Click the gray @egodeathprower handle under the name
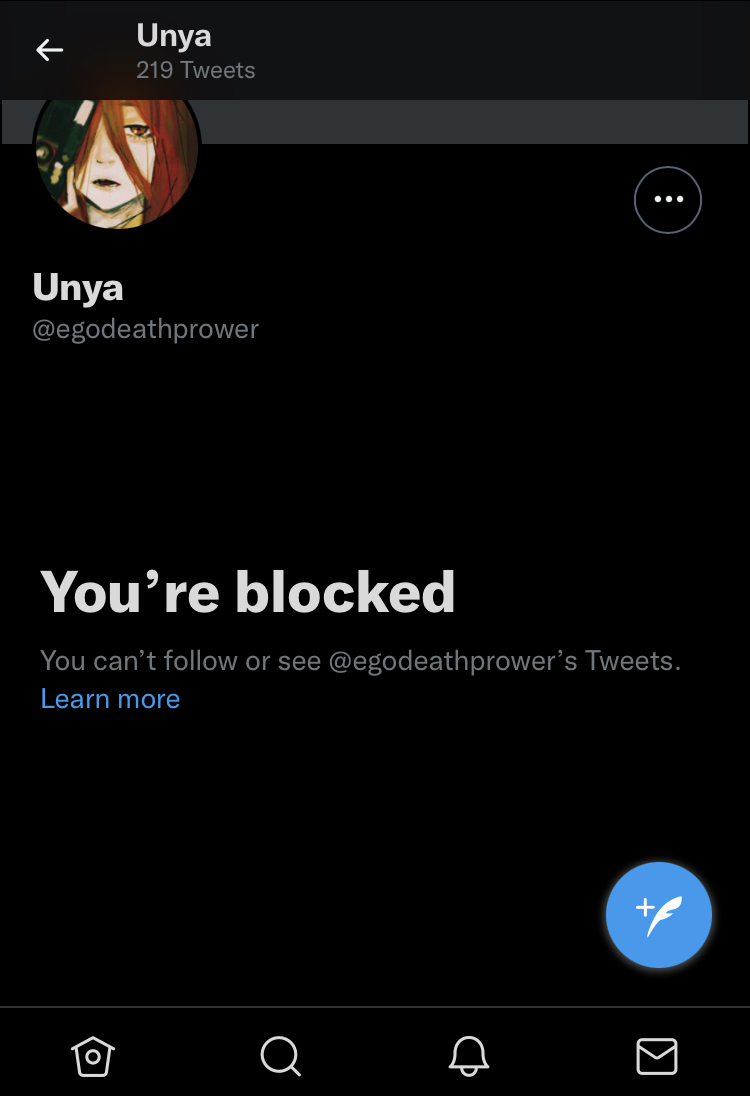Viewport: 750px width, 1096px height. 145,329
